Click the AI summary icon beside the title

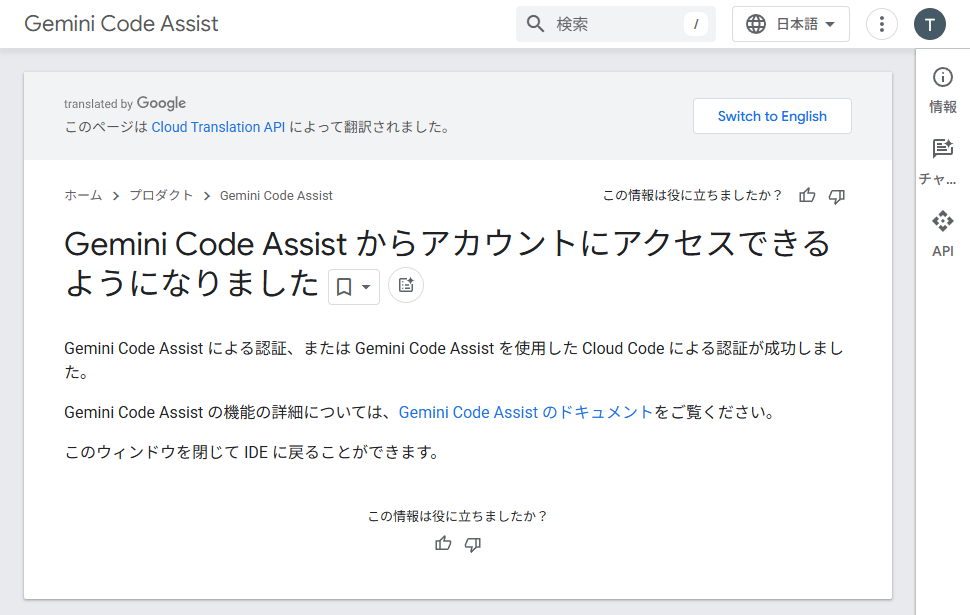click(405, 284)
